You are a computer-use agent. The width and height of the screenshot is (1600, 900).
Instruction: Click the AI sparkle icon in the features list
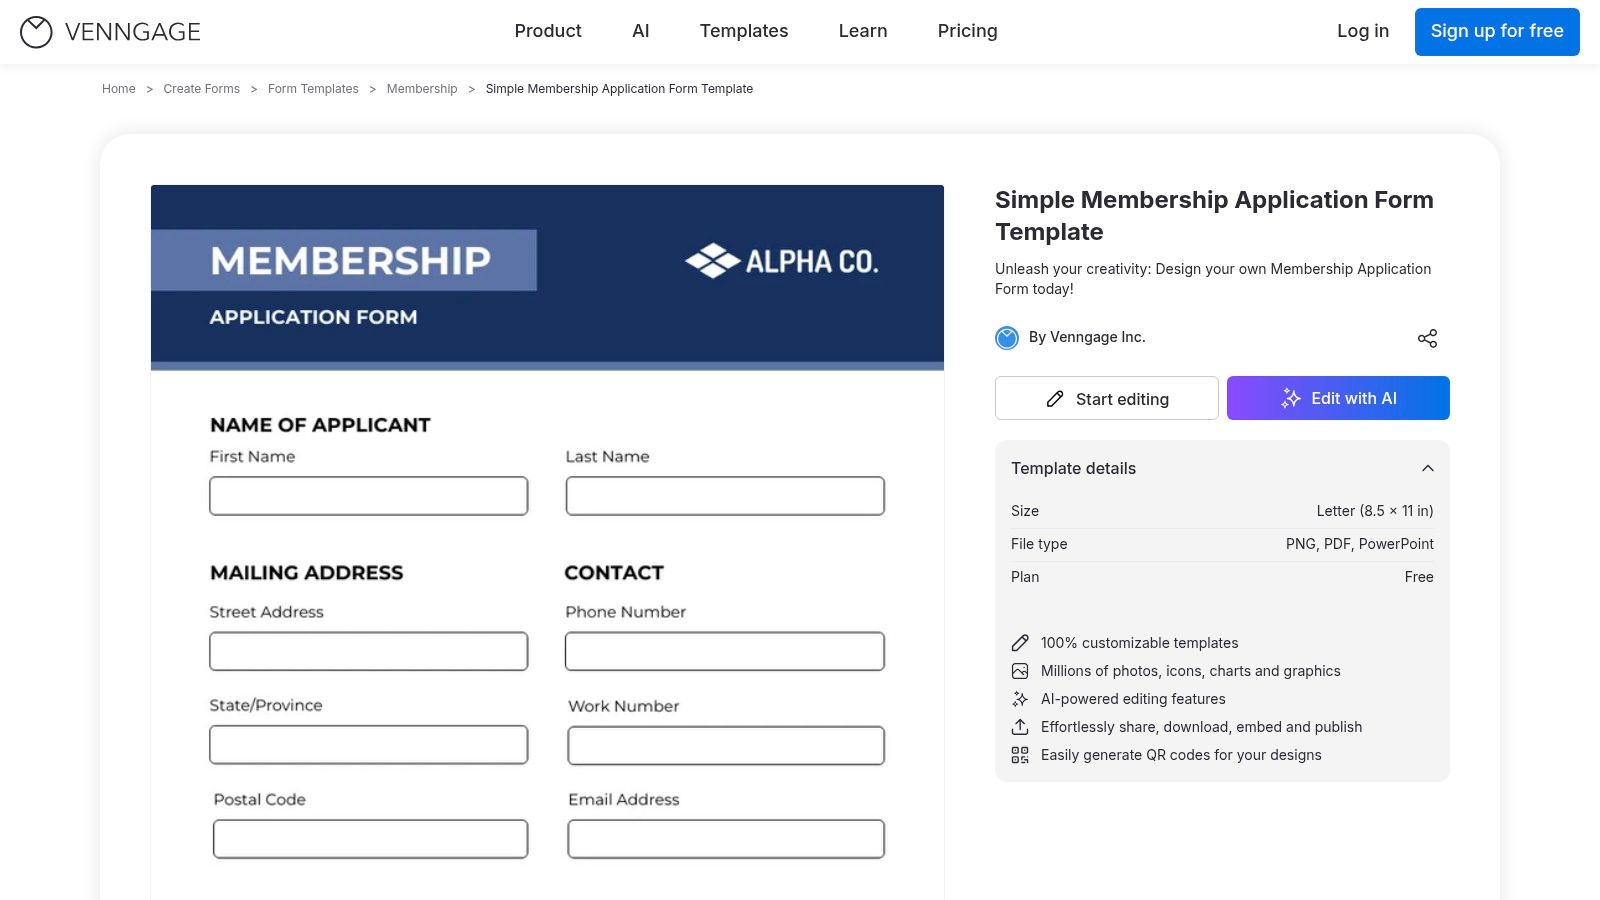[x=1020, y=699]
